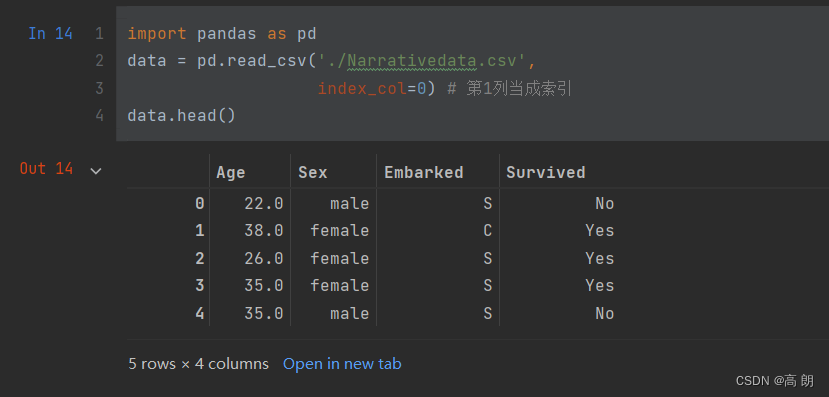
Task: Place cursor on 'import pandas as pd' line
Action: [222, 34]
